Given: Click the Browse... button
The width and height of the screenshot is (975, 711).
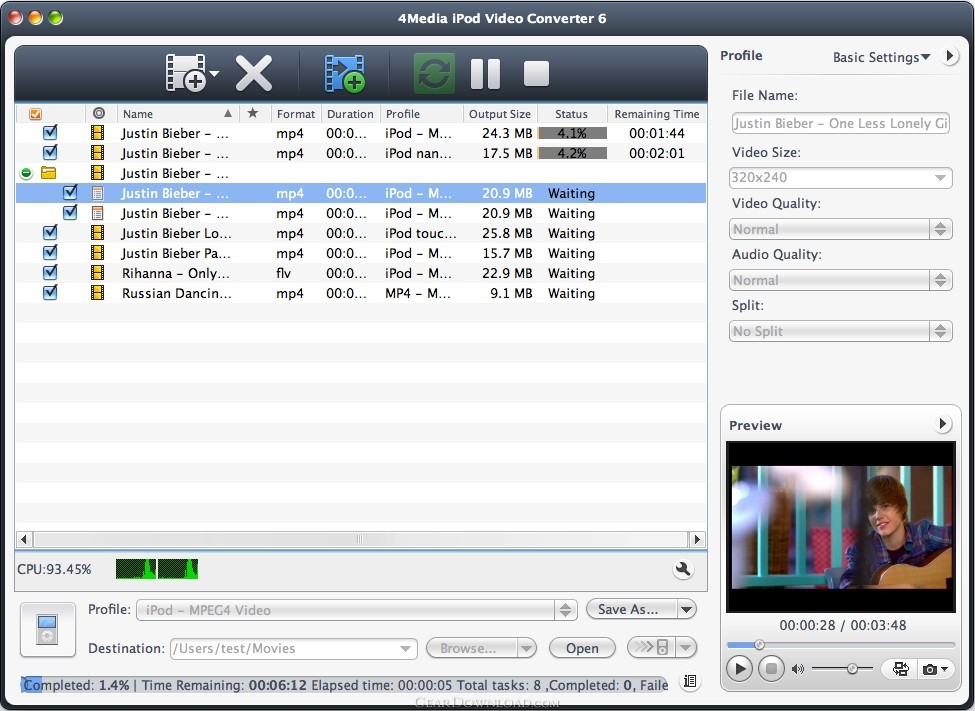Looking at the screenshot, I should (471, 648).
